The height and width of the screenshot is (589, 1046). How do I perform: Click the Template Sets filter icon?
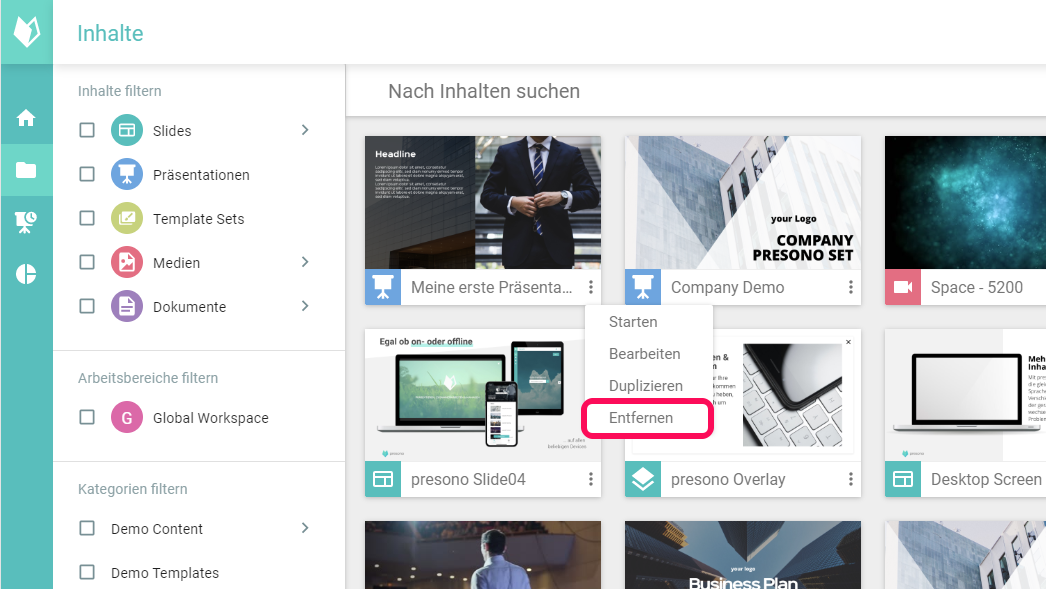point(127,218)
